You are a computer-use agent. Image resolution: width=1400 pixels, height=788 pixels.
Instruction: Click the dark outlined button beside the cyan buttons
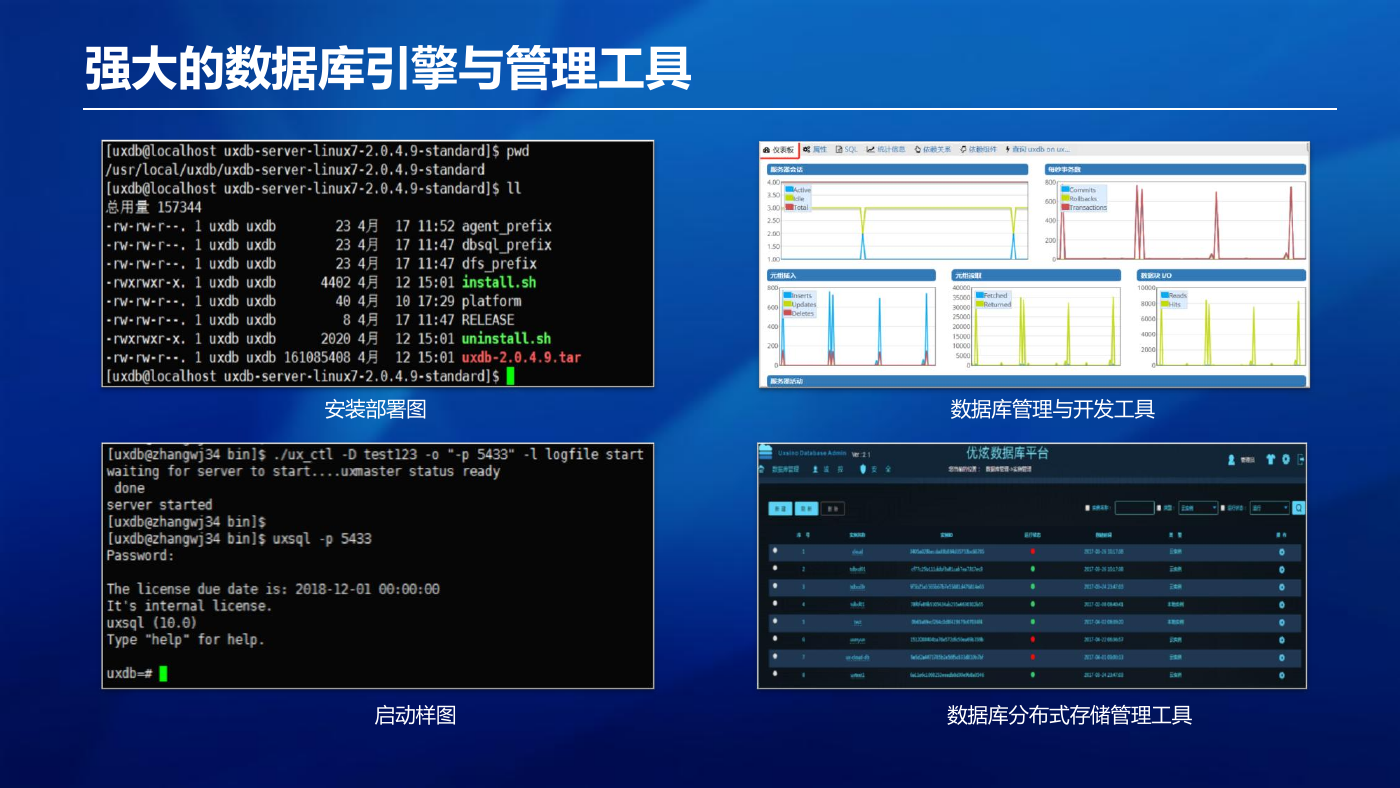coord(833,508)
